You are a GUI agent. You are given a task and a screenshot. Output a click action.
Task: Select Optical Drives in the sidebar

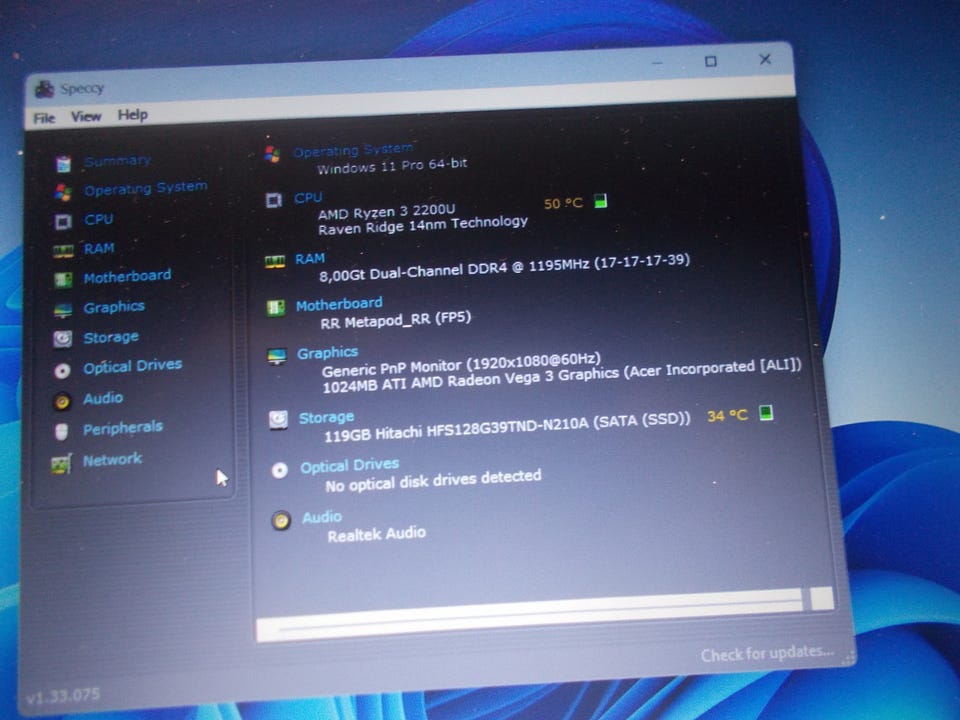(132, 366)
